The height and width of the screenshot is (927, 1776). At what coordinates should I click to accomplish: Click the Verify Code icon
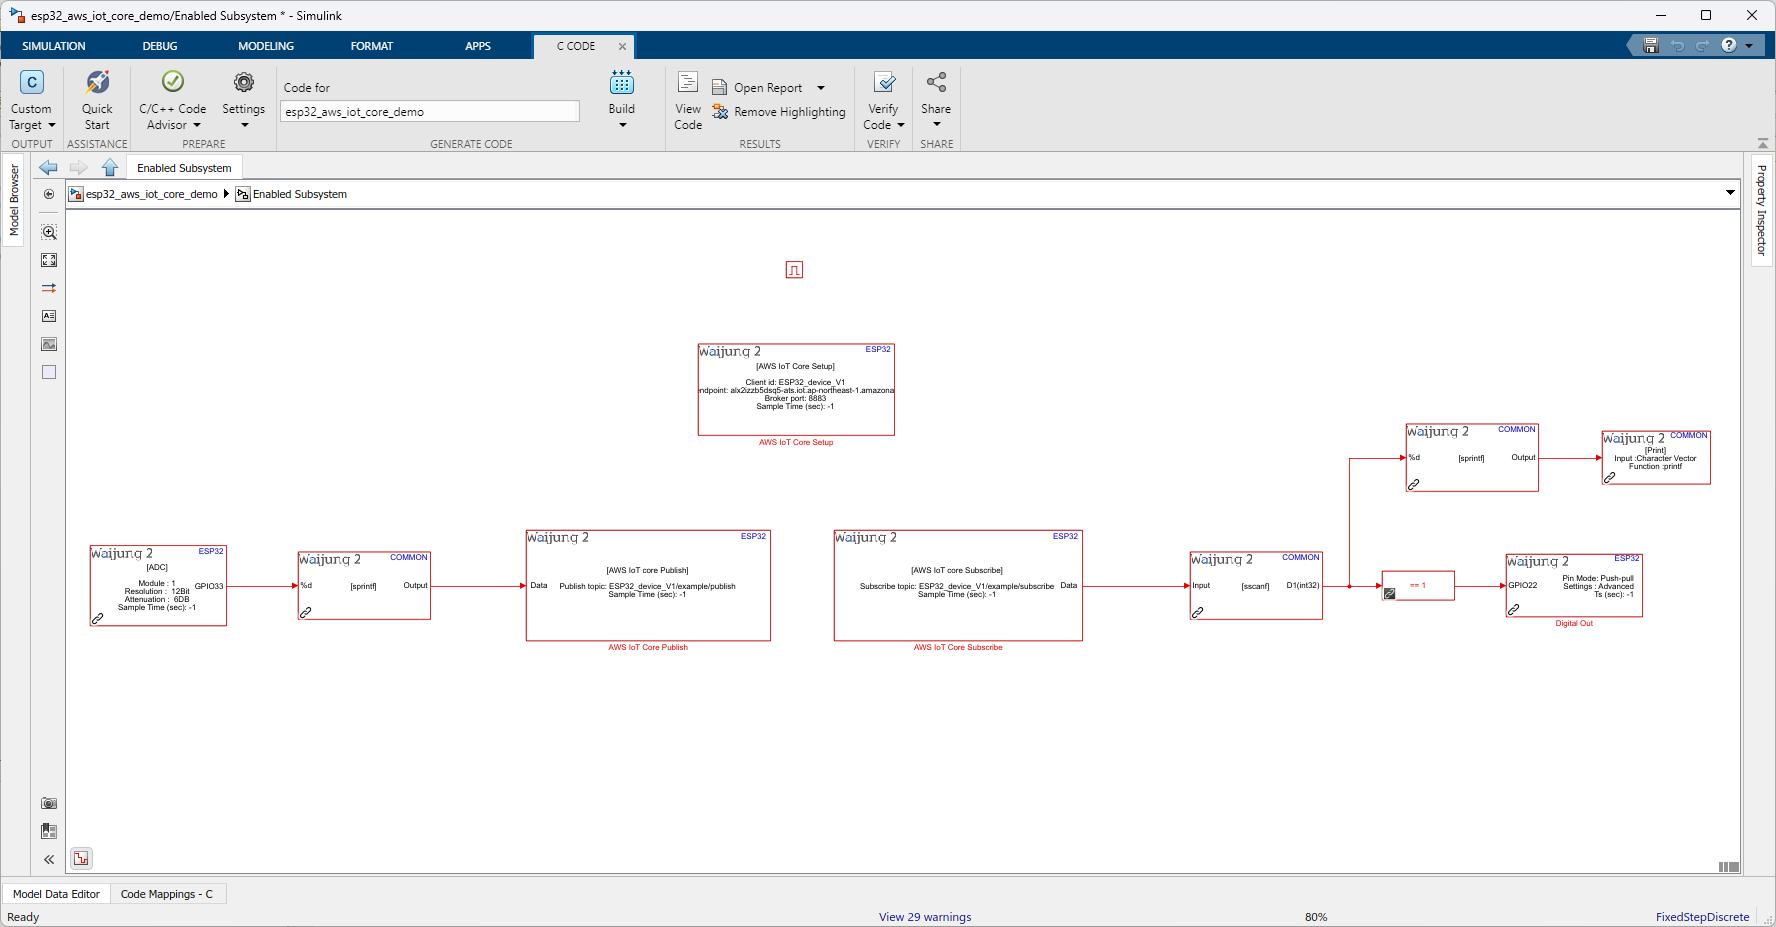[884, 82]
